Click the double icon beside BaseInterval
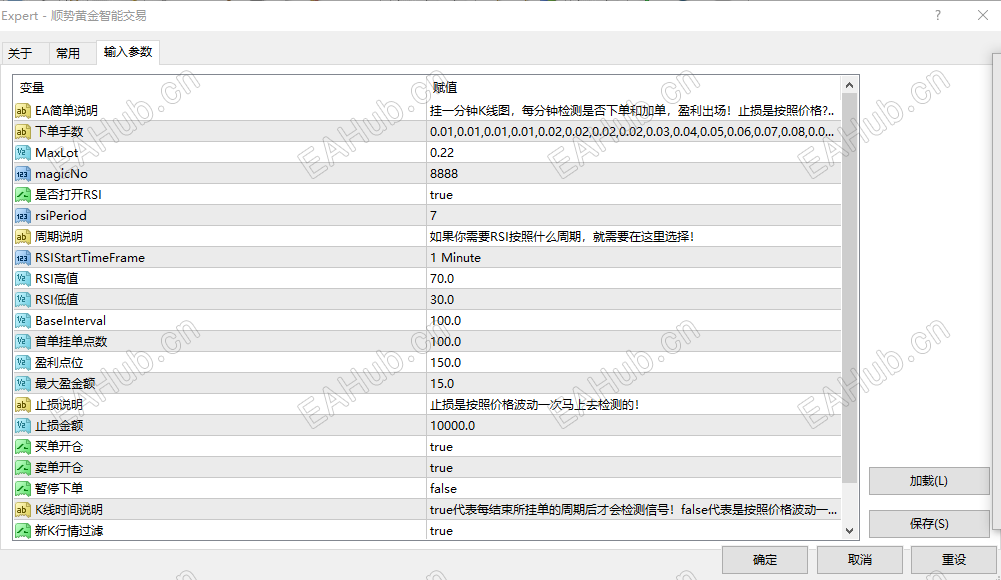 pyautogui.click(x=23, y=321)
